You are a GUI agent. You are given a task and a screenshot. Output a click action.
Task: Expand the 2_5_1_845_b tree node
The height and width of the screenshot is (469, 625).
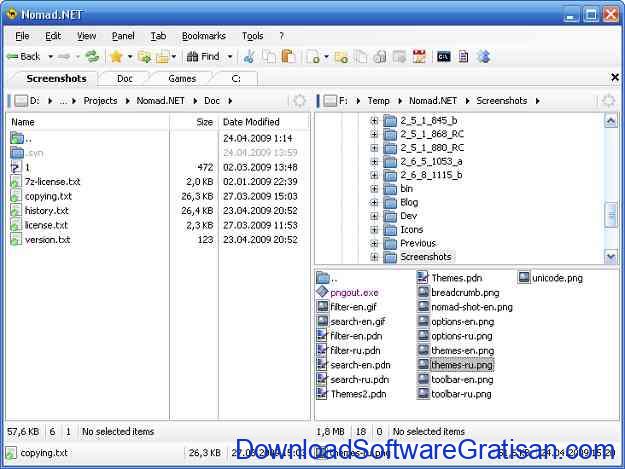[374, 120]
